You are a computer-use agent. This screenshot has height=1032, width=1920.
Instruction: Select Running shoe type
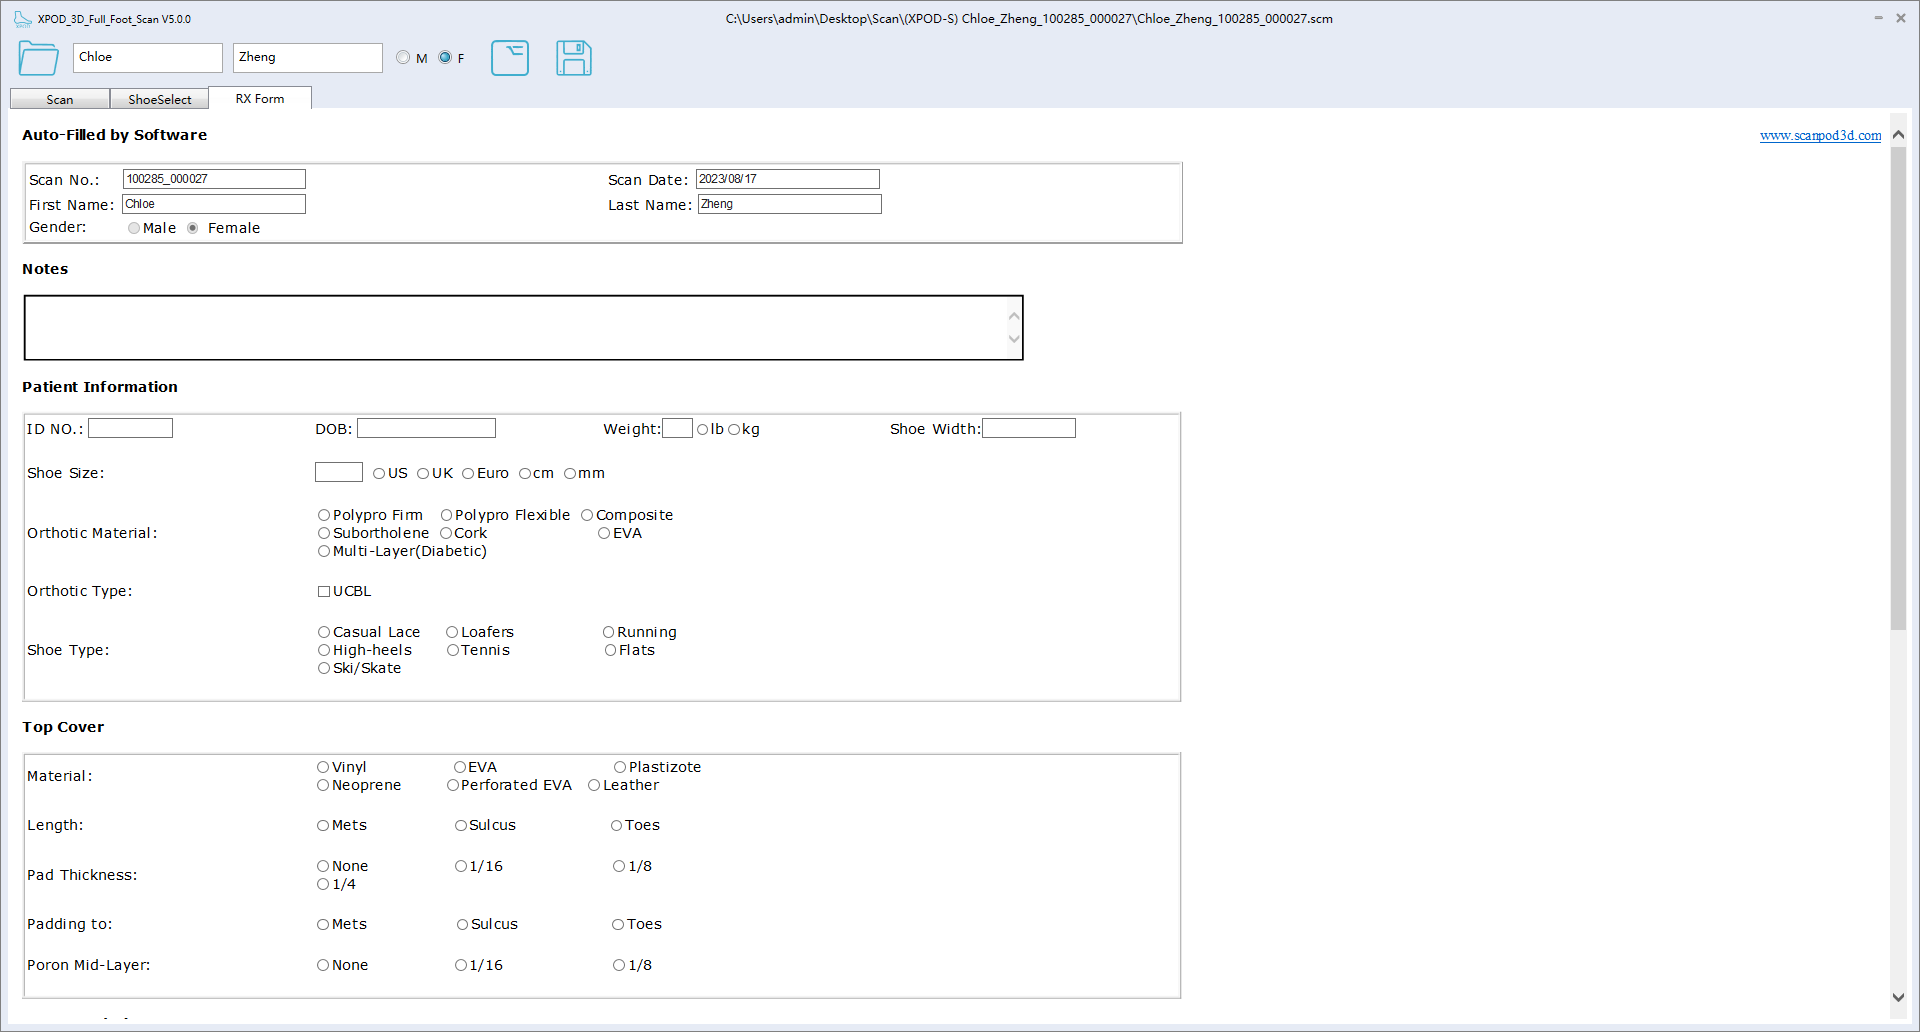(x=608, y=632)
